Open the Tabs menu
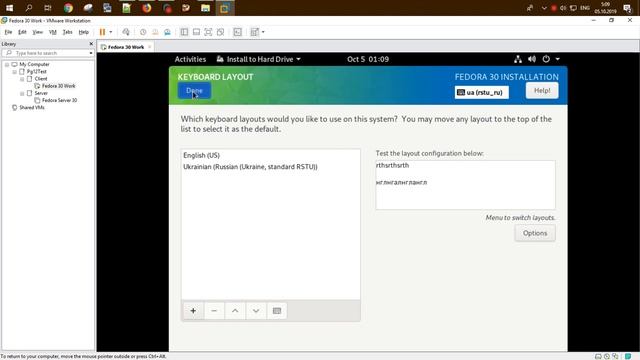The height and width of the screenshot is (360, 640). coord(68,32)
